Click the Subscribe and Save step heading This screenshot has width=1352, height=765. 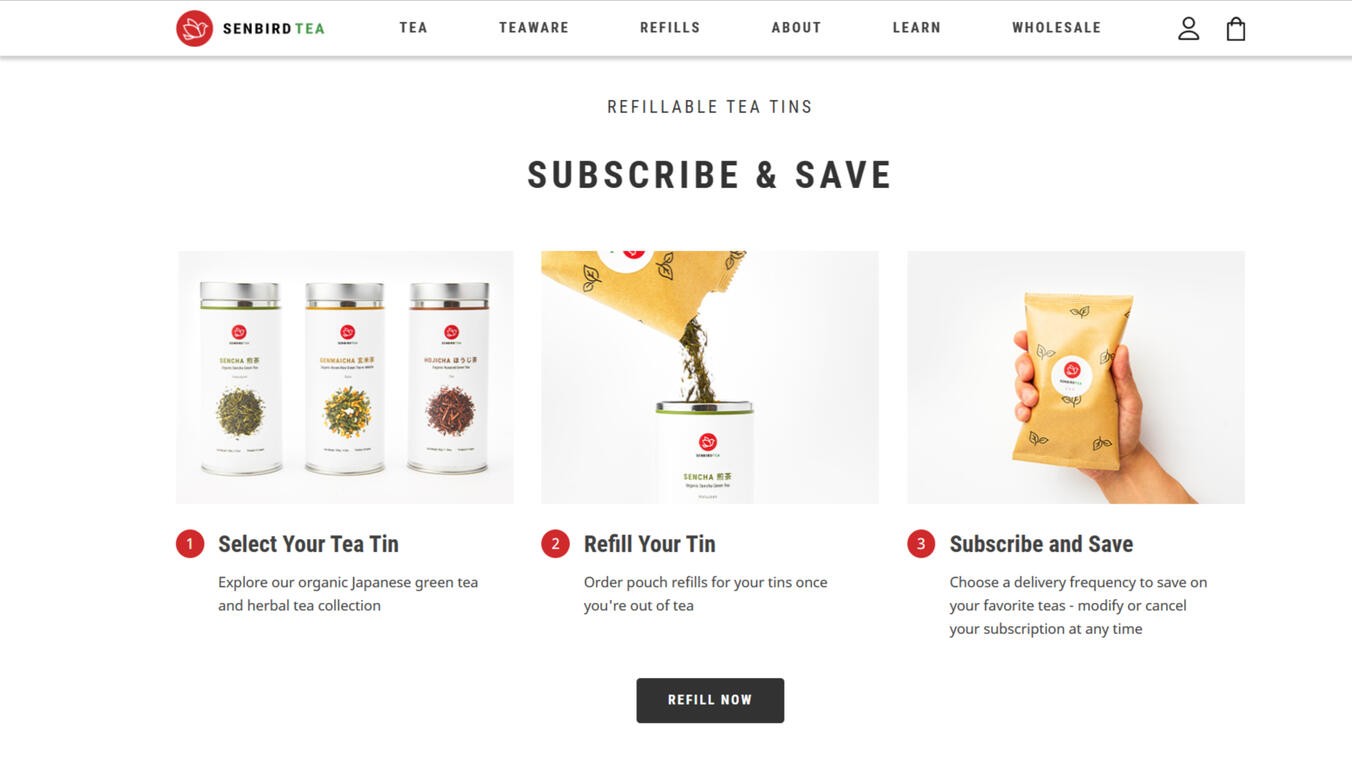1041,544
